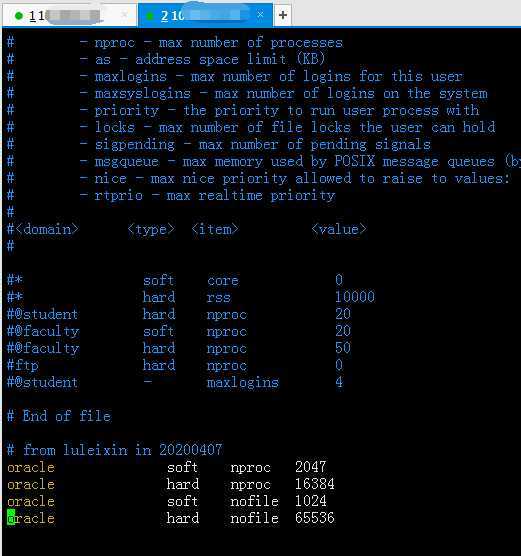Click the 'core' item in the commented example
Image resolution: width=521 pixels, height=556 pixels.
point(223,280)
